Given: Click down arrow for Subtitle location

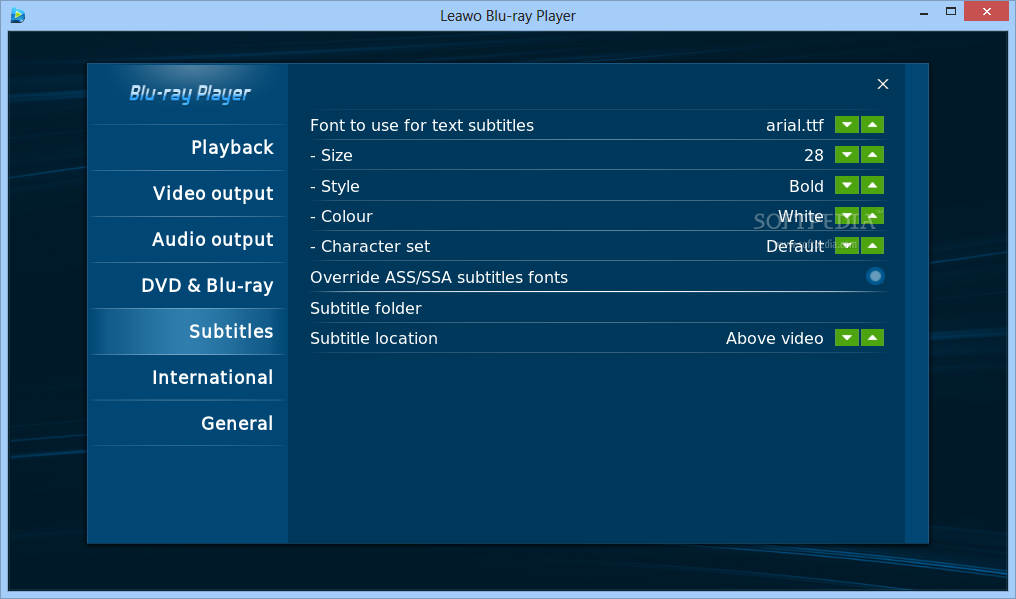Looking at the screenshot, I should point(846,338).
